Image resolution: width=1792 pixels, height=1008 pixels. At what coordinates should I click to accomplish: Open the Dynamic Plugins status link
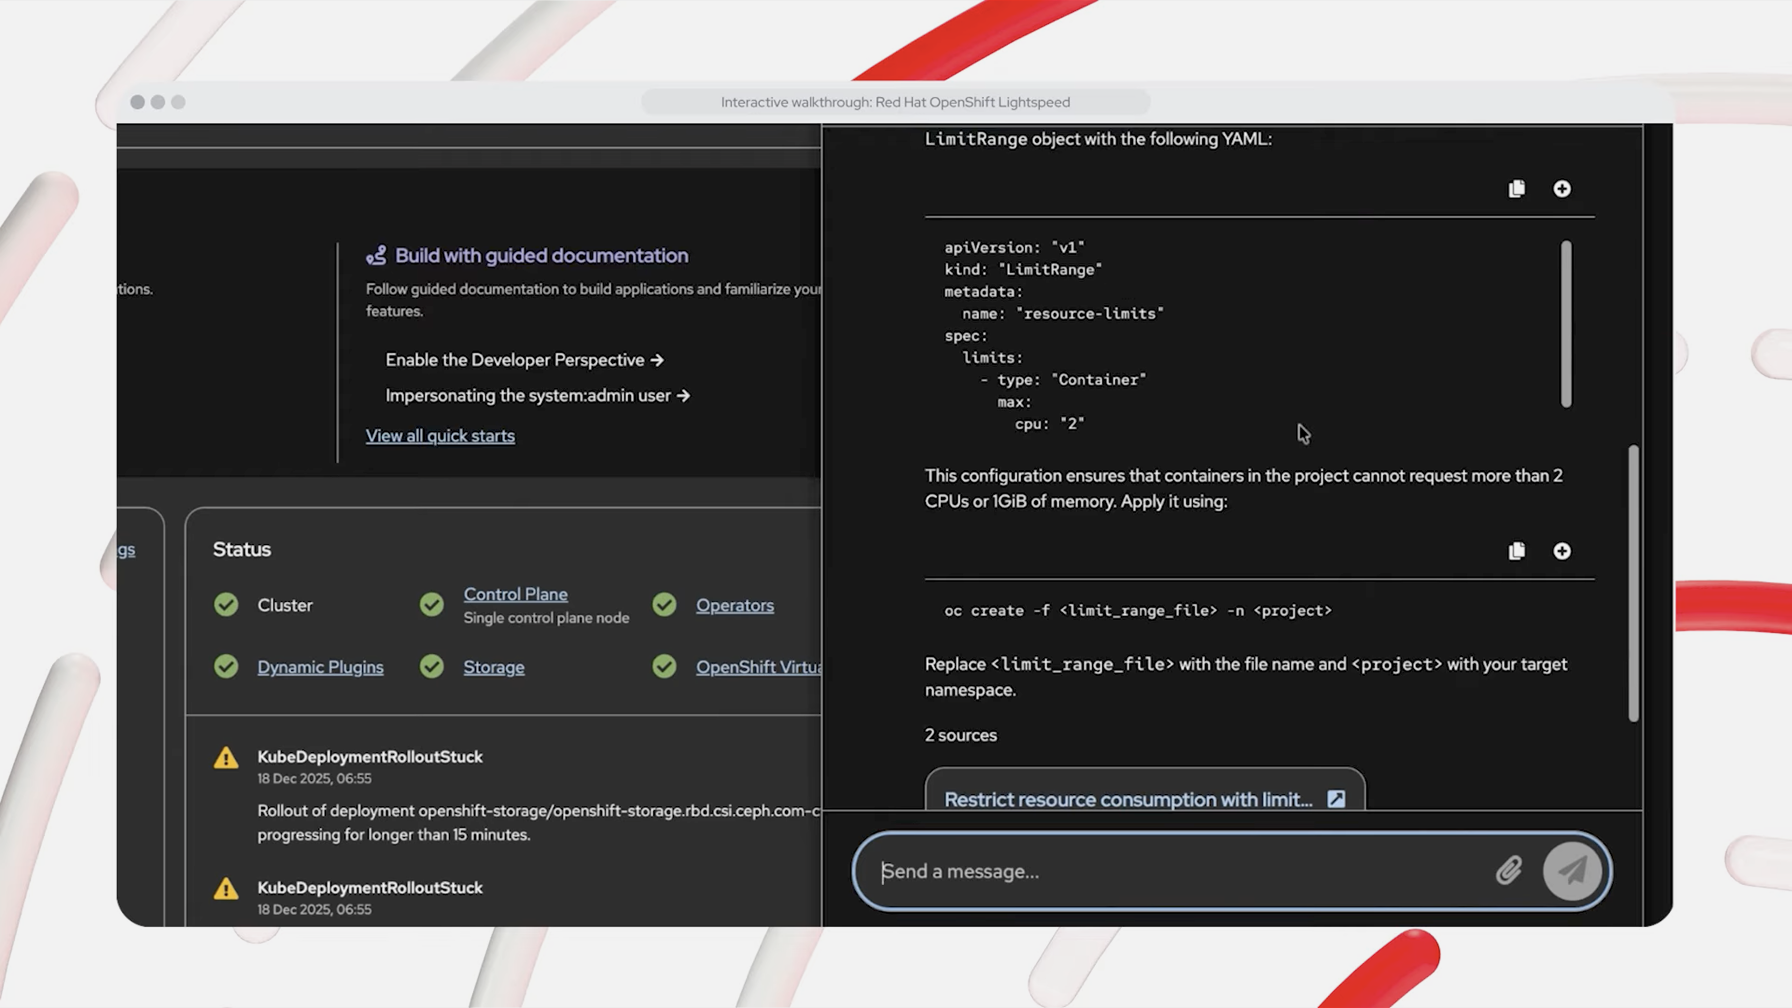(320, 667)
